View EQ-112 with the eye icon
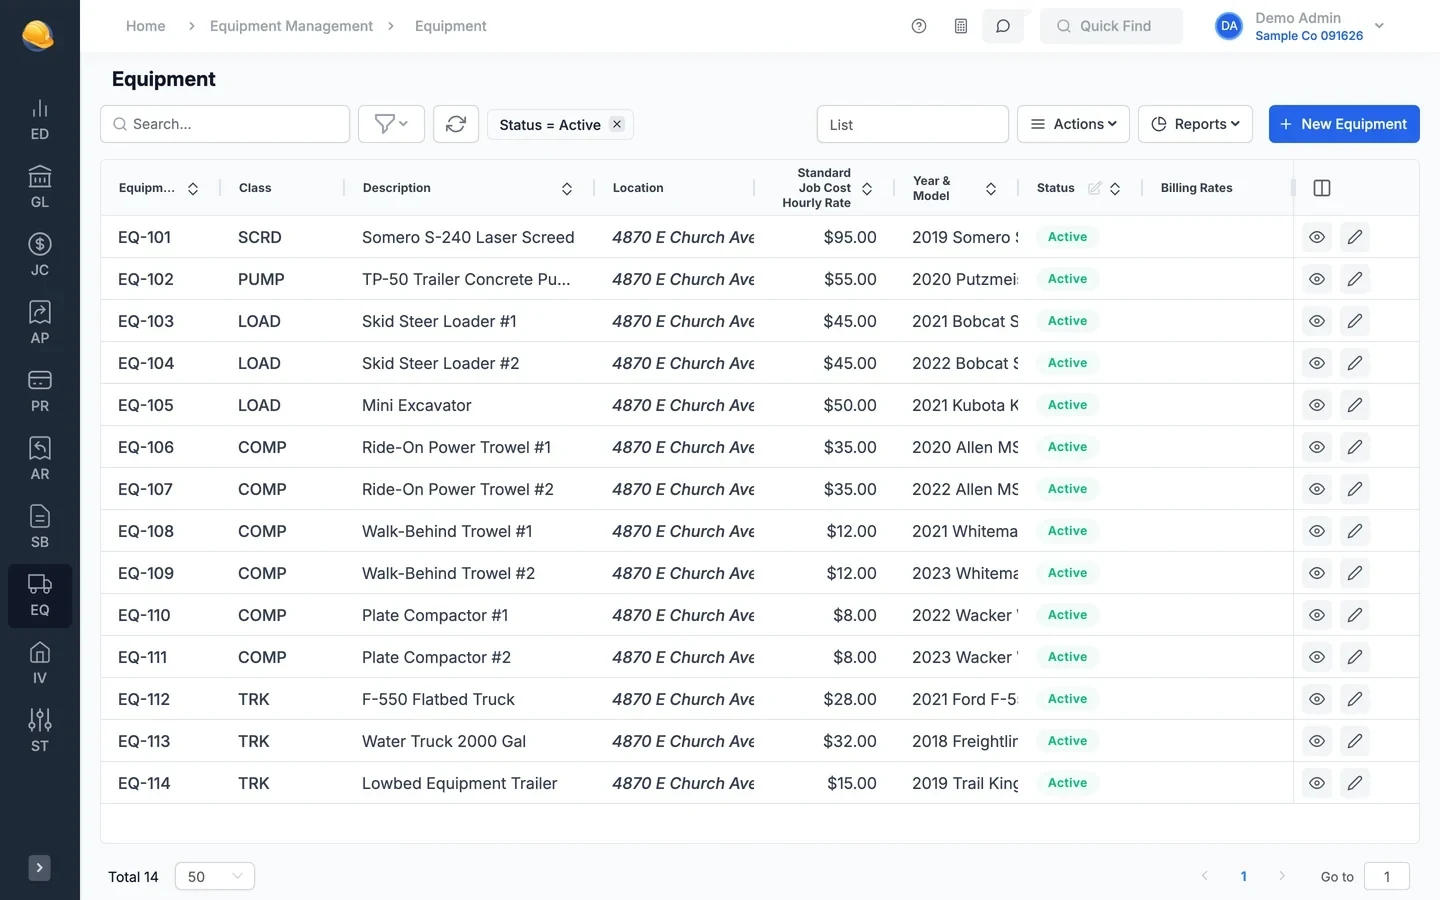This screenshot has width=1440, height=900. click(1317, 699)
